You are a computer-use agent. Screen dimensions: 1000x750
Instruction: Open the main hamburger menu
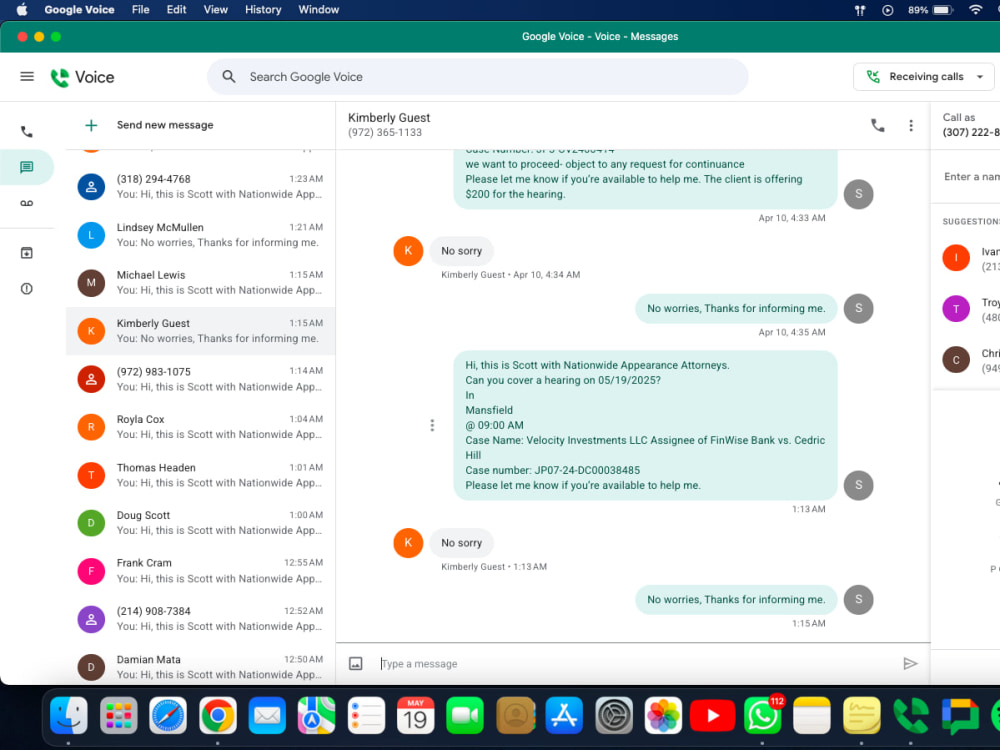point(27,77)
